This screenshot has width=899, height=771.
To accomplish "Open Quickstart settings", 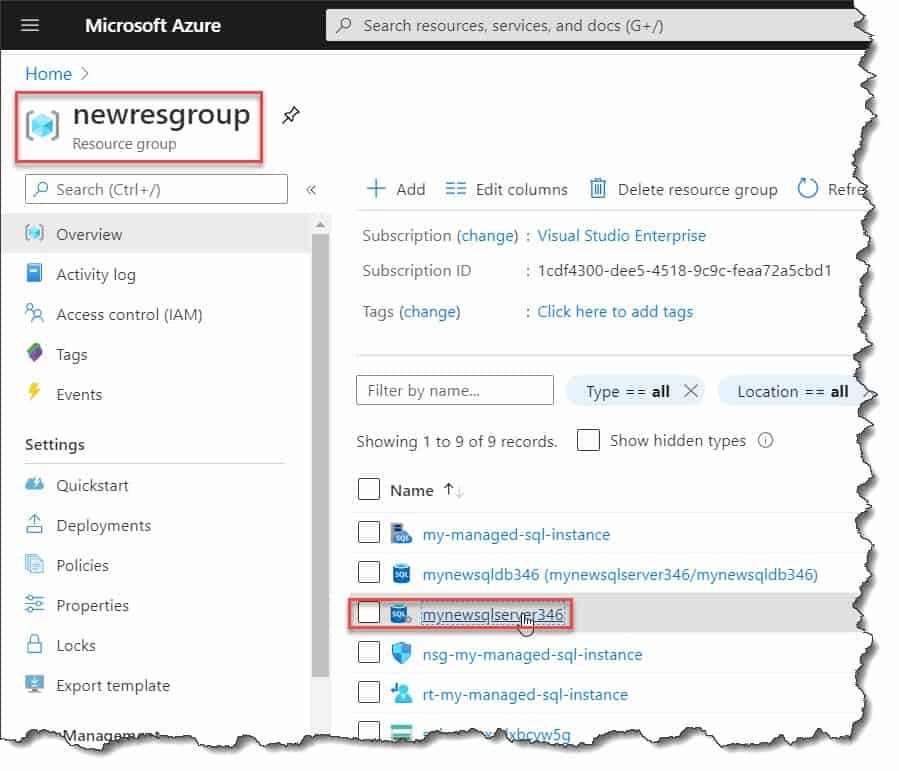I will coord(92,486).
